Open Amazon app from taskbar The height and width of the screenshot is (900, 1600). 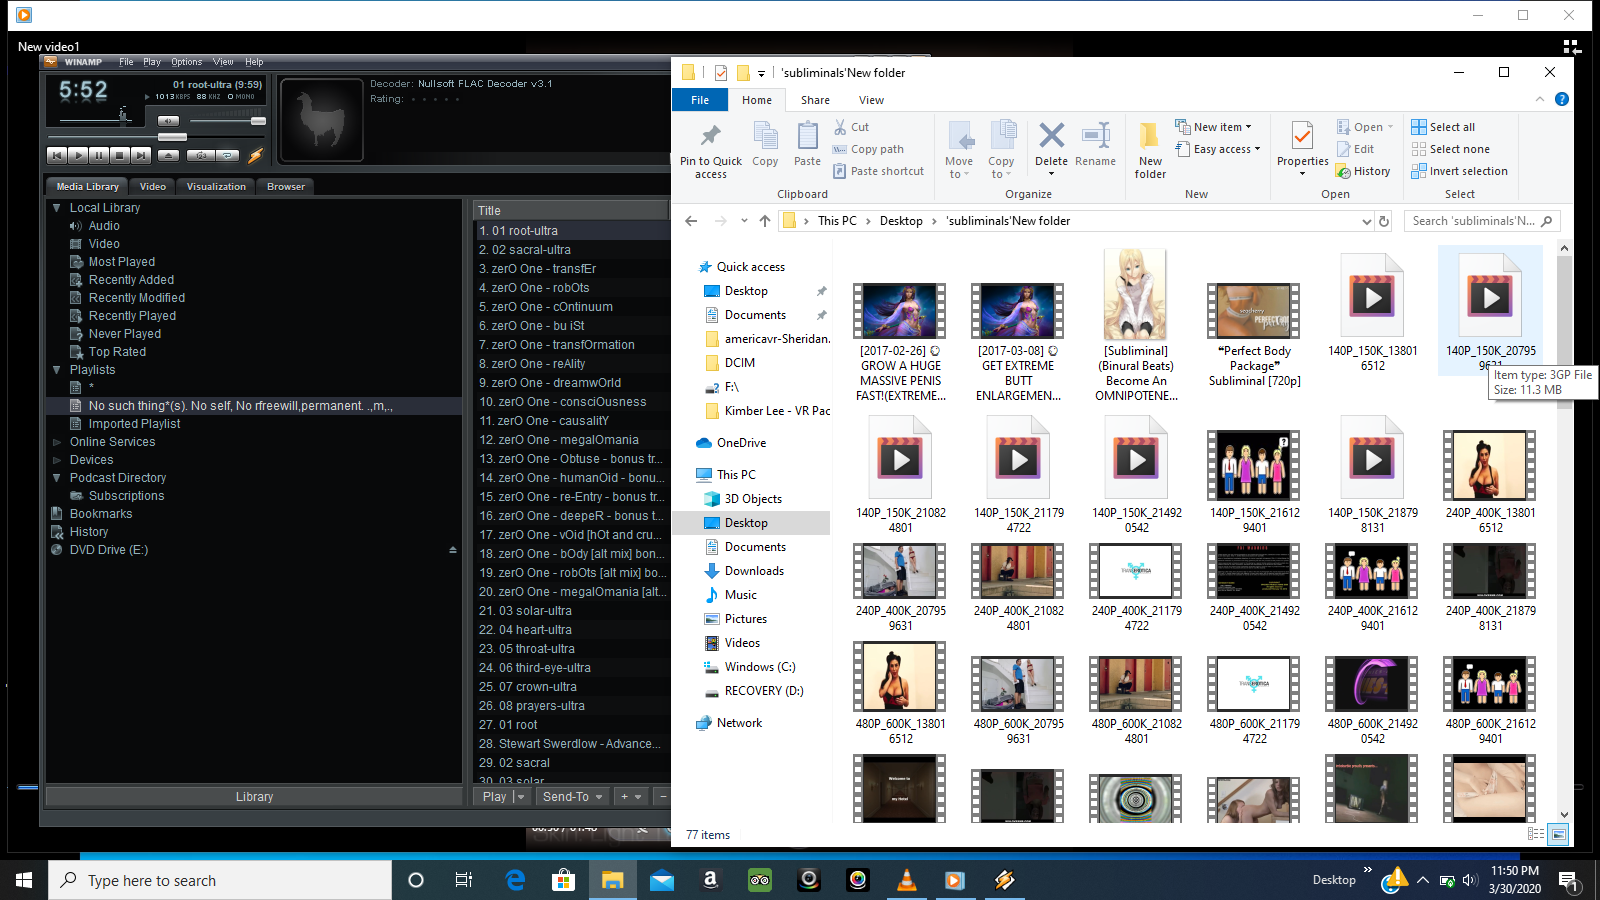pos(711,880)
